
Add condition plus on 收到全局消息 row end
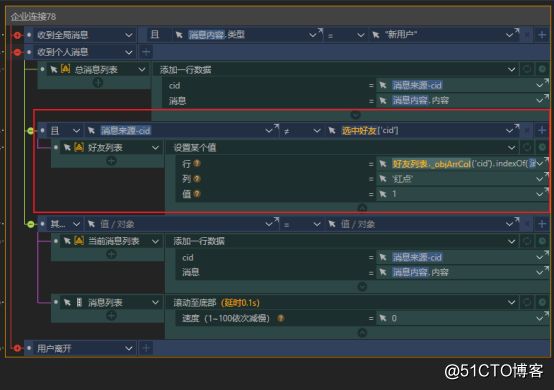[542, 35]
